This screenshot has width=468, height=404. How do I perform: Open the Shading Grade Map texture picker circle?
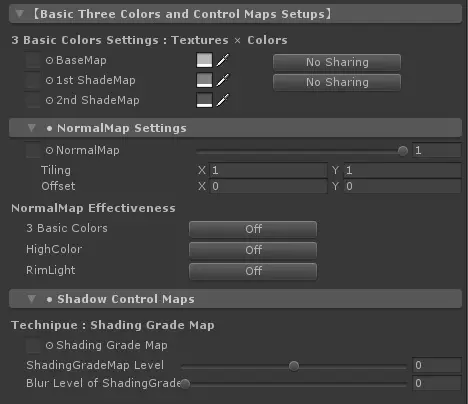coord(49,346)
